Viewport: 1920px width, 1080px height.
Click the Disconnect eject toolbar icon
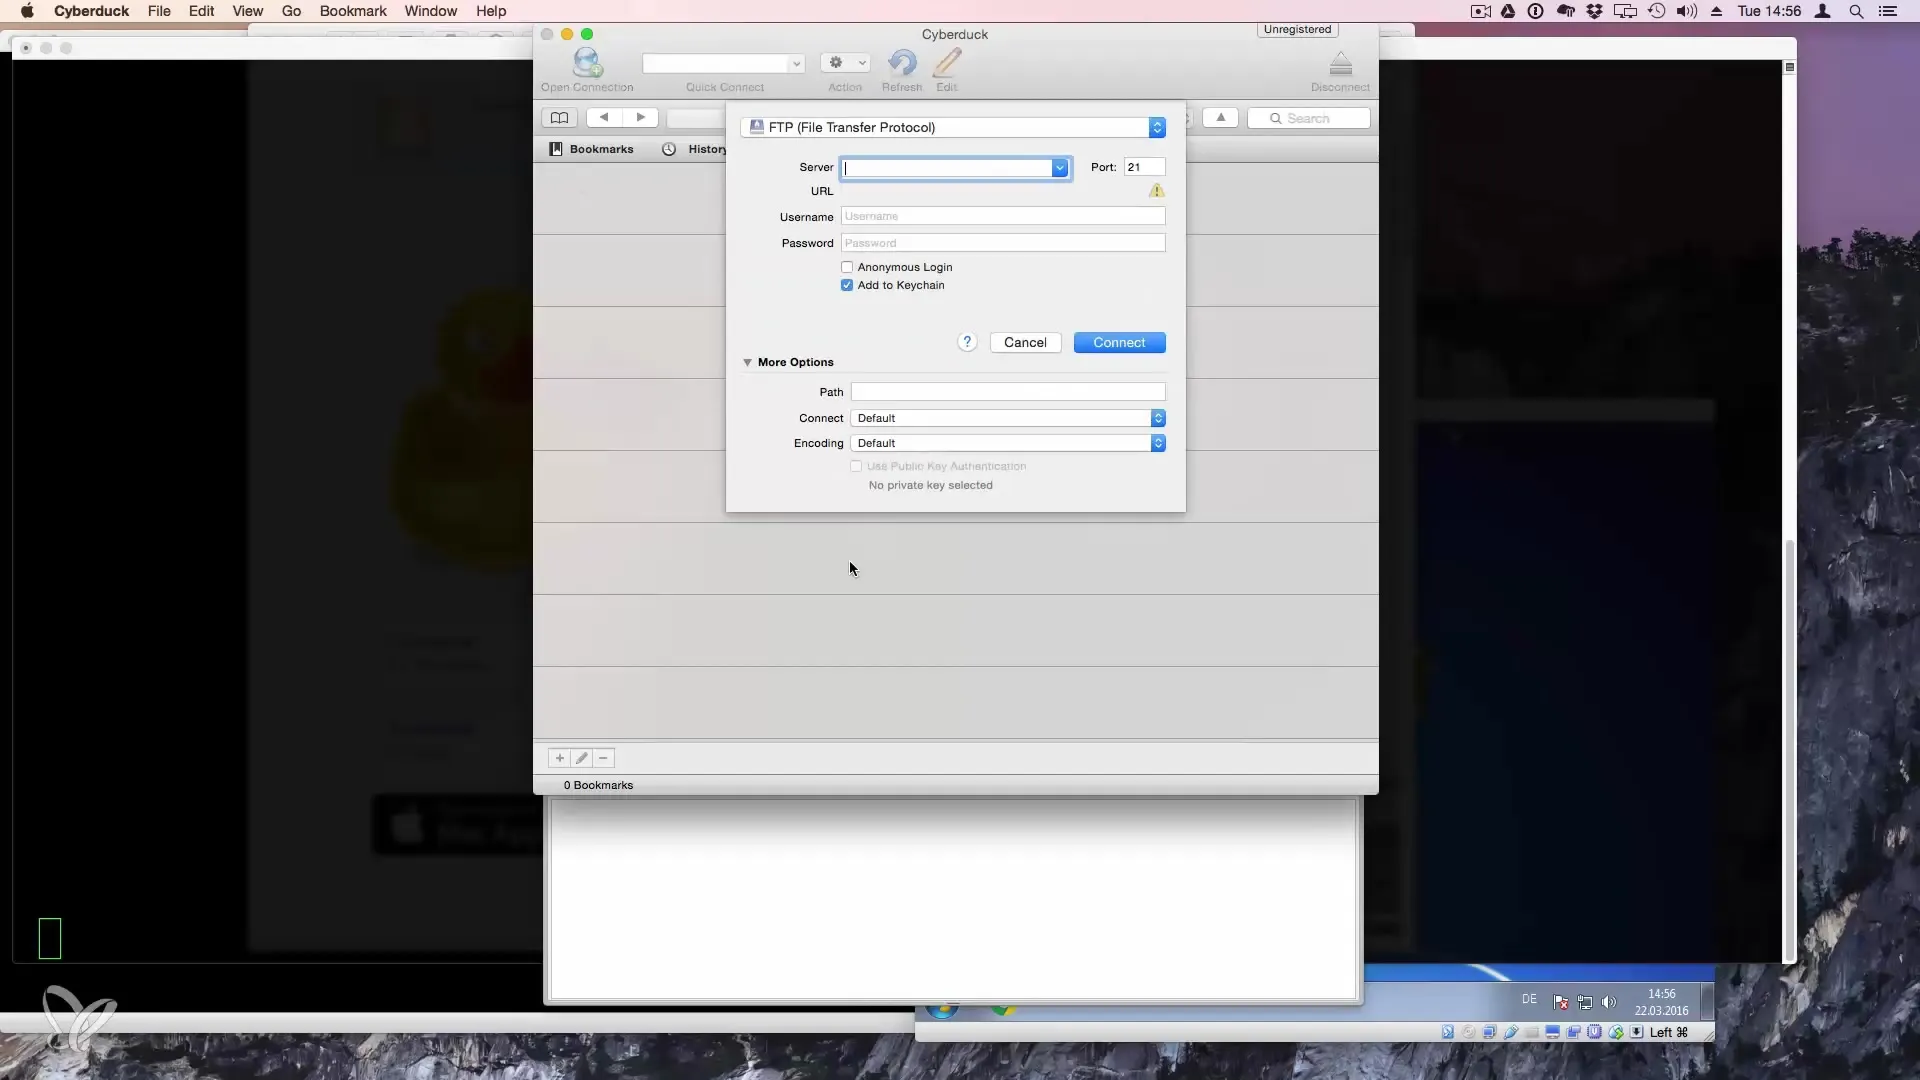pos(1341,64)
